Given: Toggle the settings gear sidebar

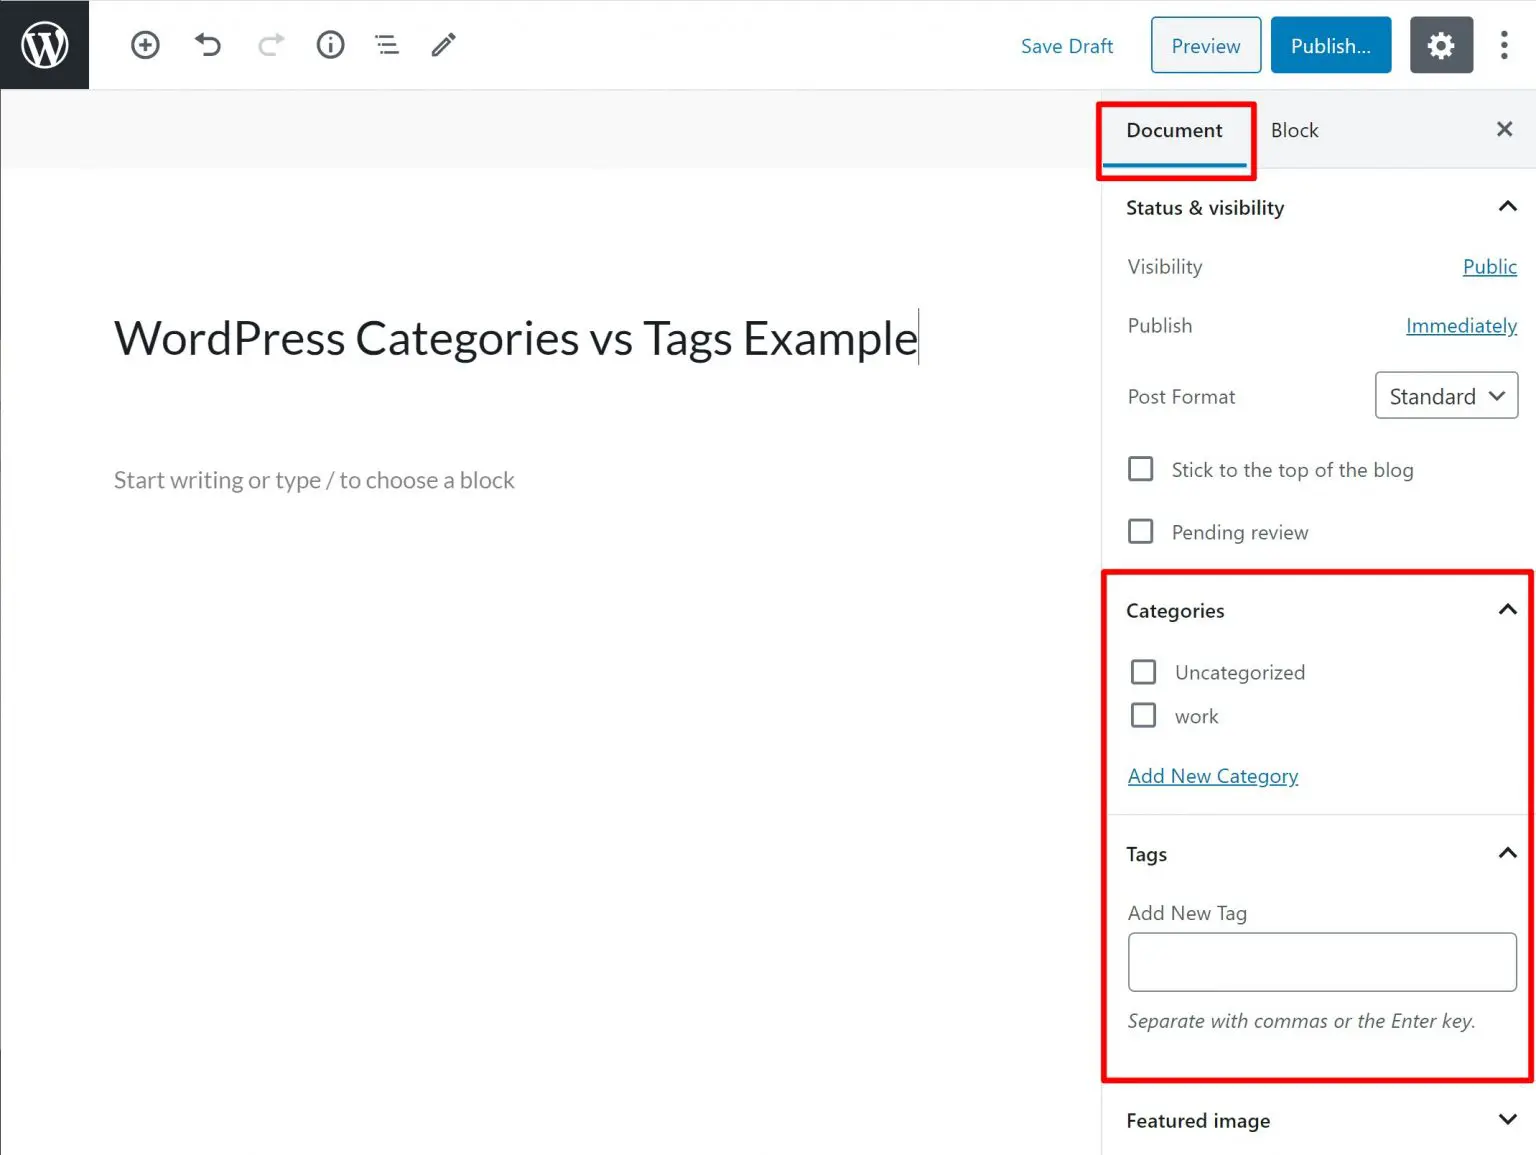Looking at the screenshot, I should pyautogui.click(x=1440, y=45).
